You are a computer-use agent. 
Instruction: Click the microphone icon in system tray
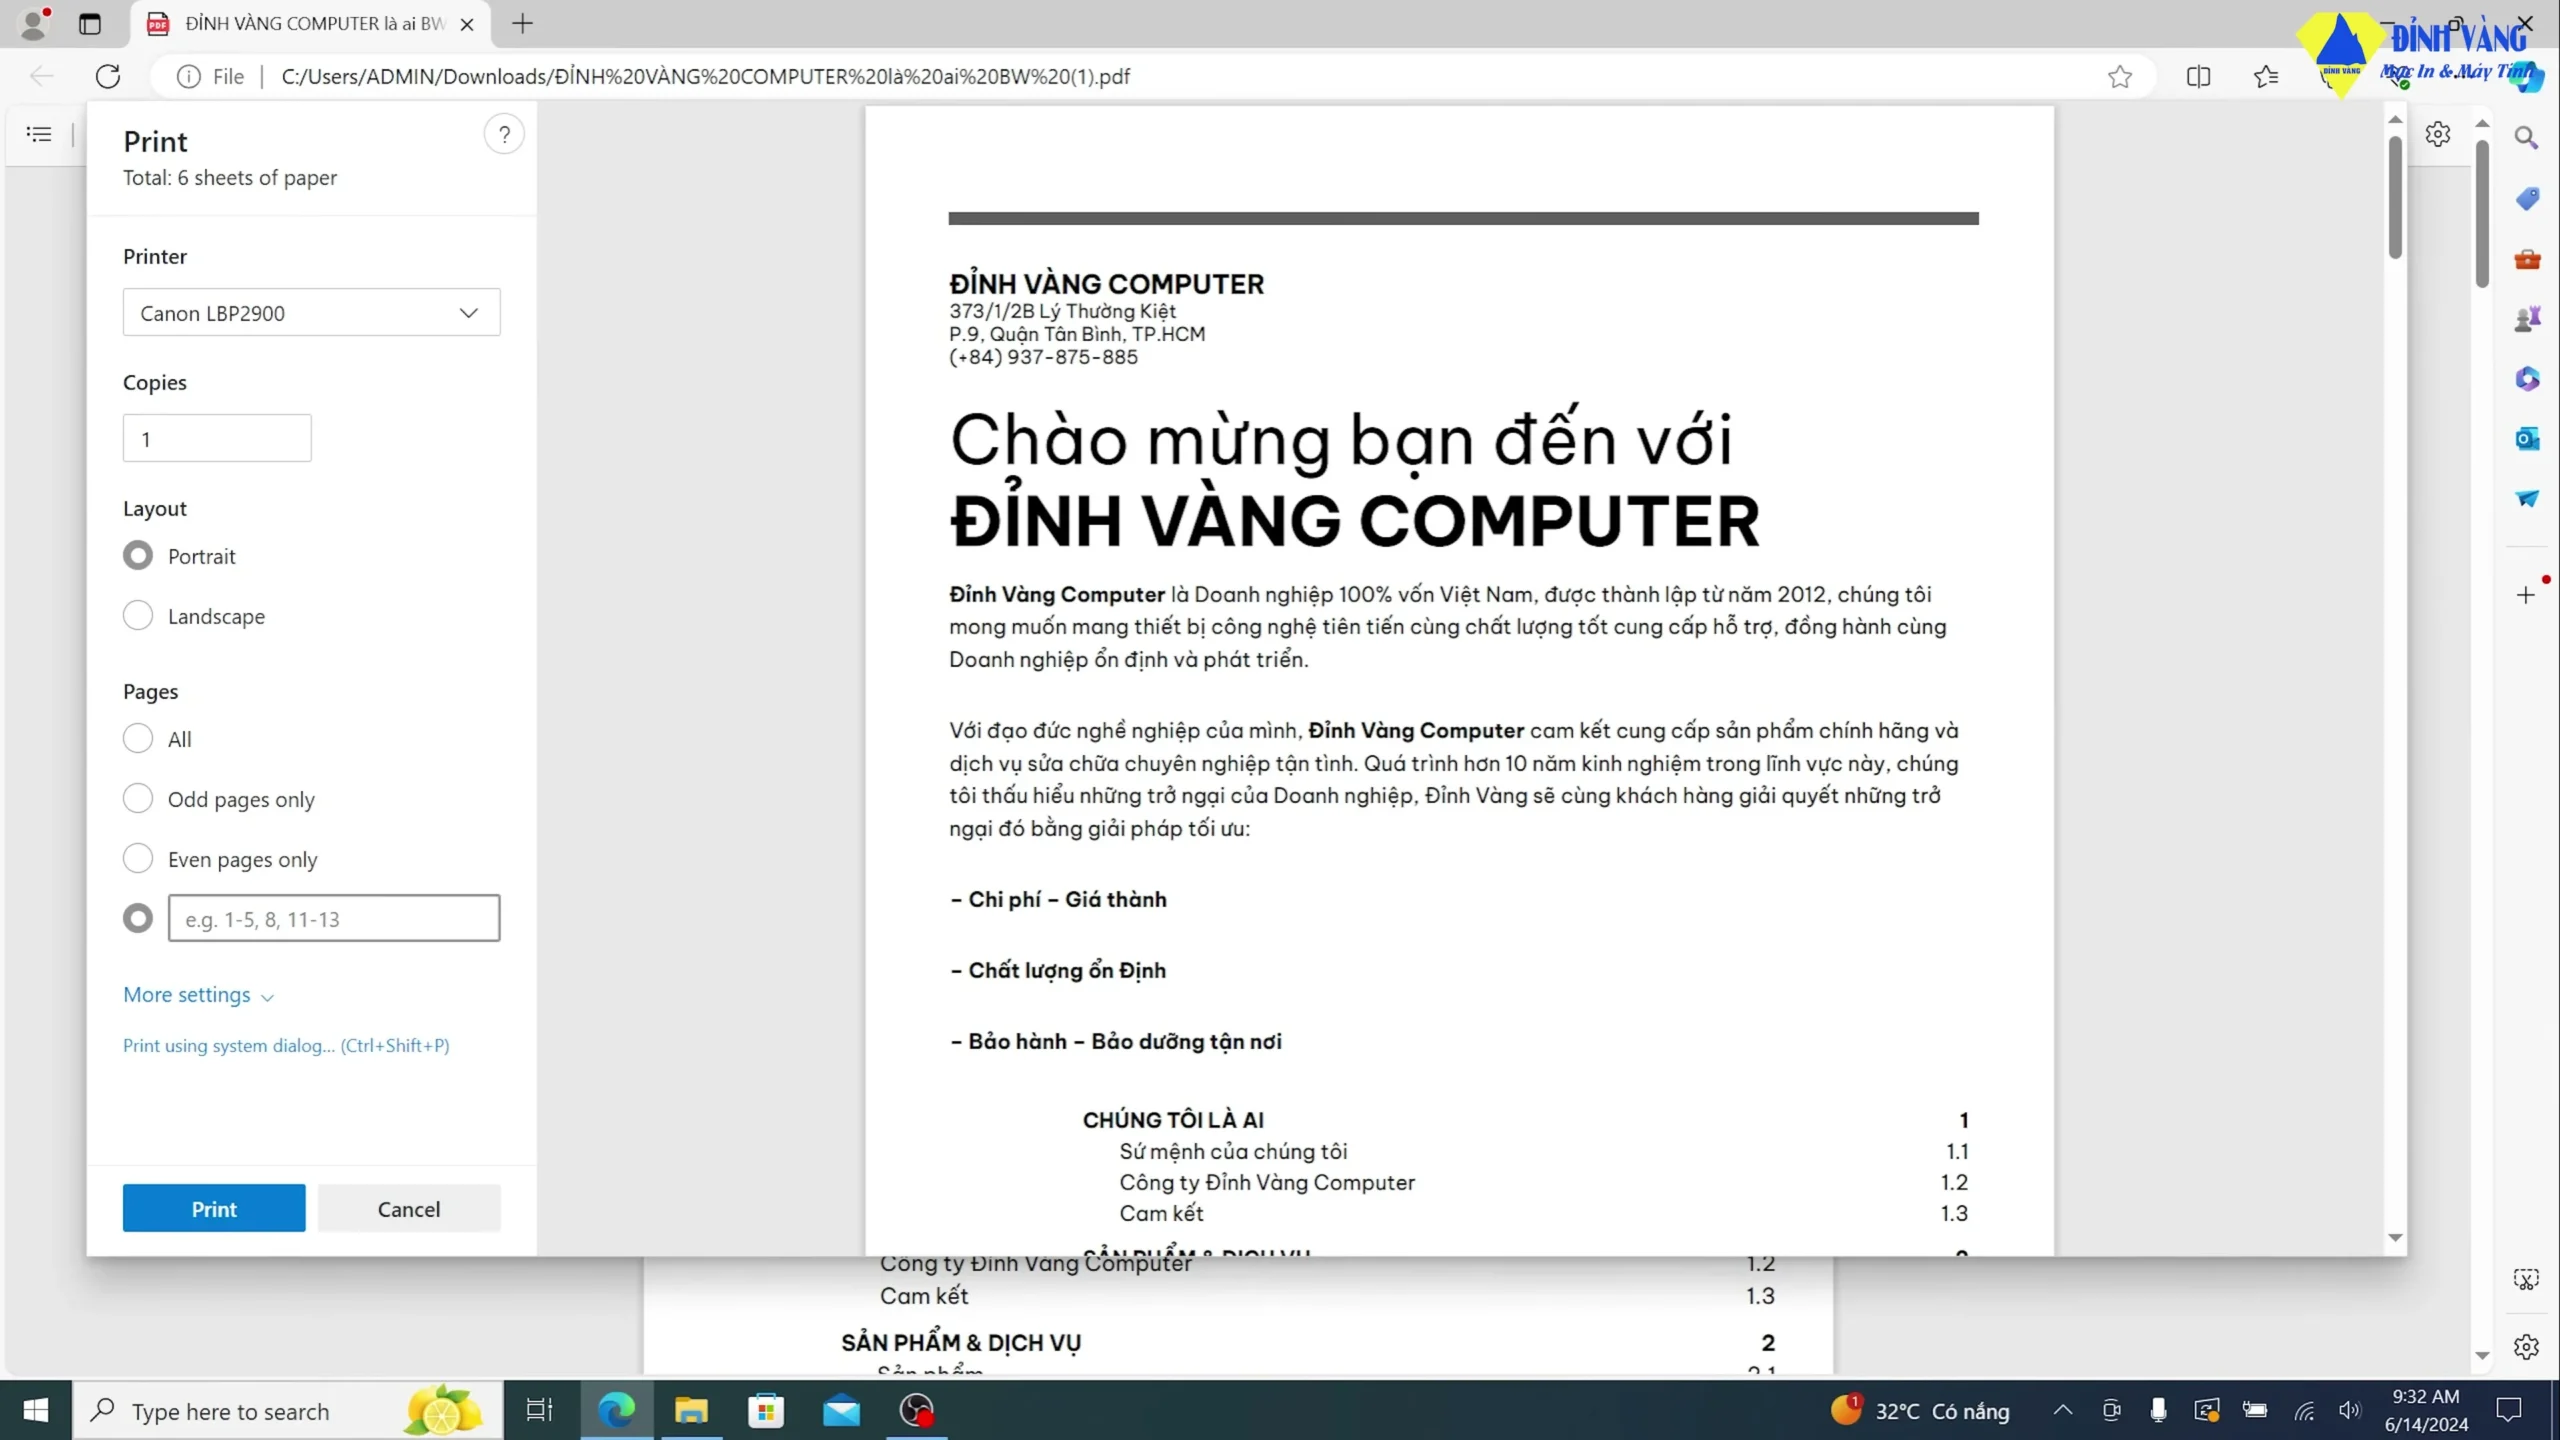(2158, 1410)
